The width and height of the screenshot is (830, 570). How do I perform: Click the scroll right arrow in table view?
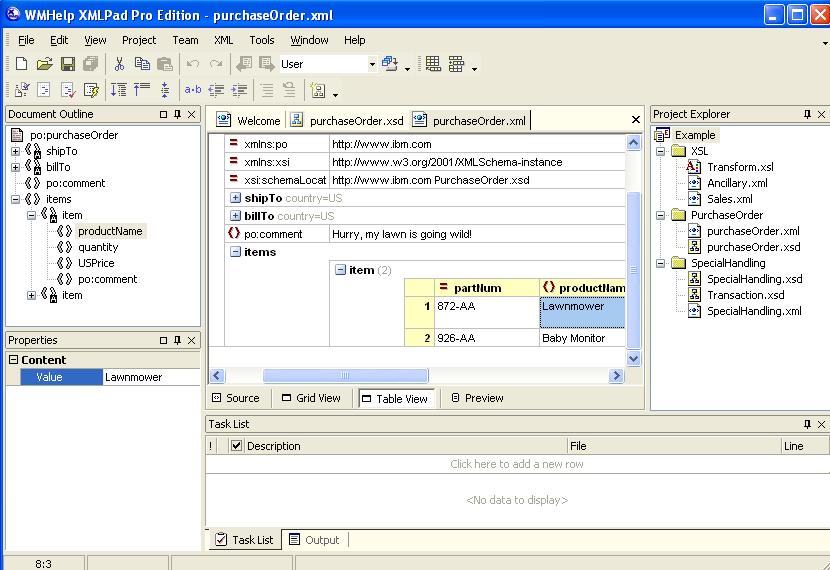(x=616, y=376)
